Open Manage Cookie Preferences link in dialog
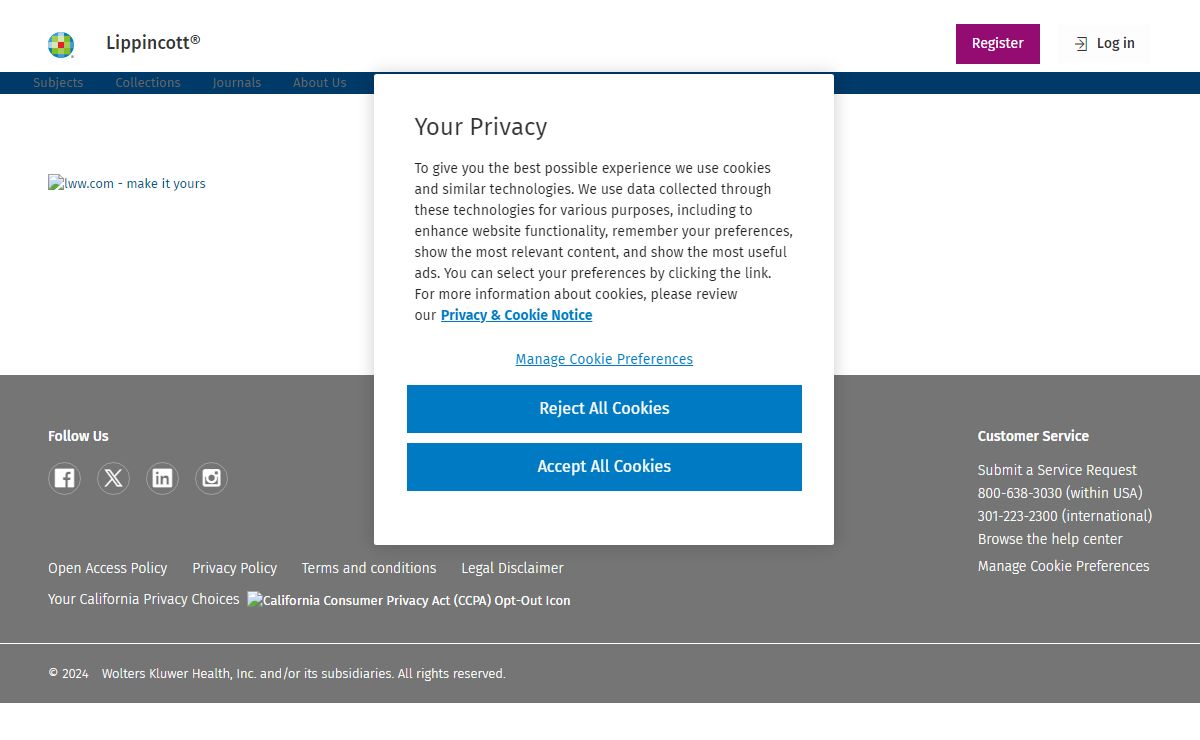This screenshot has width=1200, height=740. 604,359
